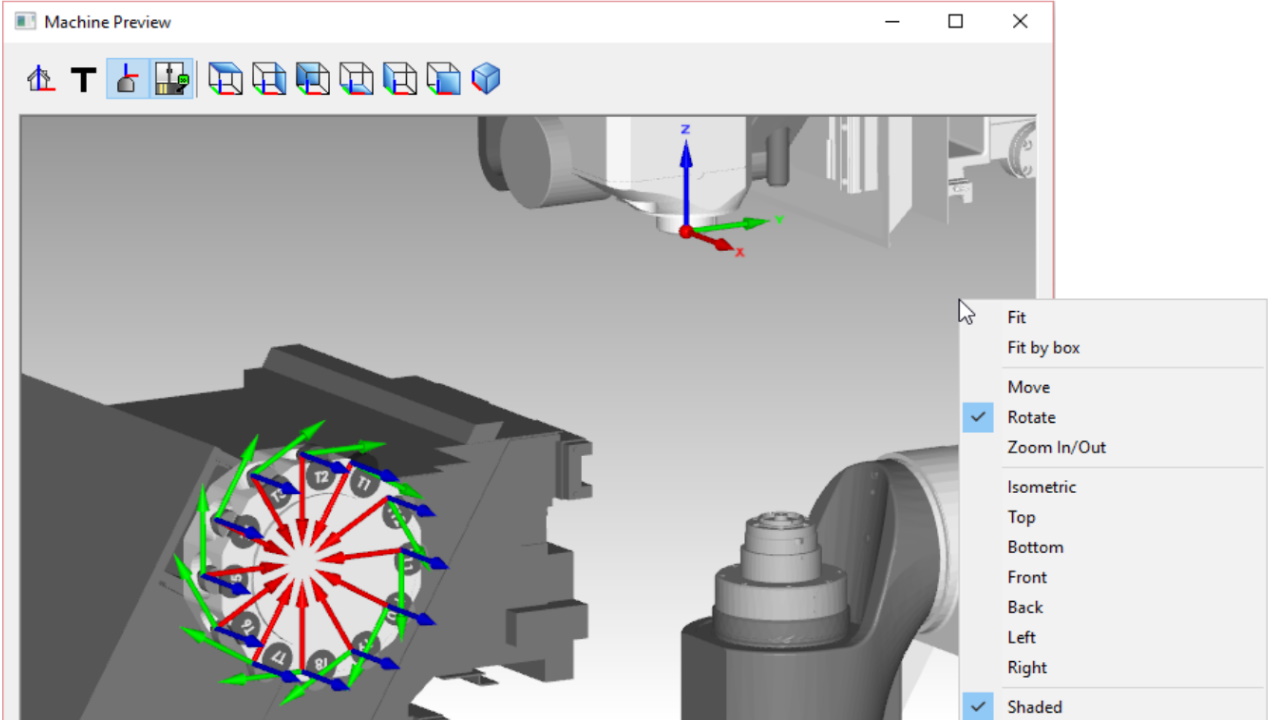
Task: Click the house-with-axes home icon
Action: tap(40, 79)
